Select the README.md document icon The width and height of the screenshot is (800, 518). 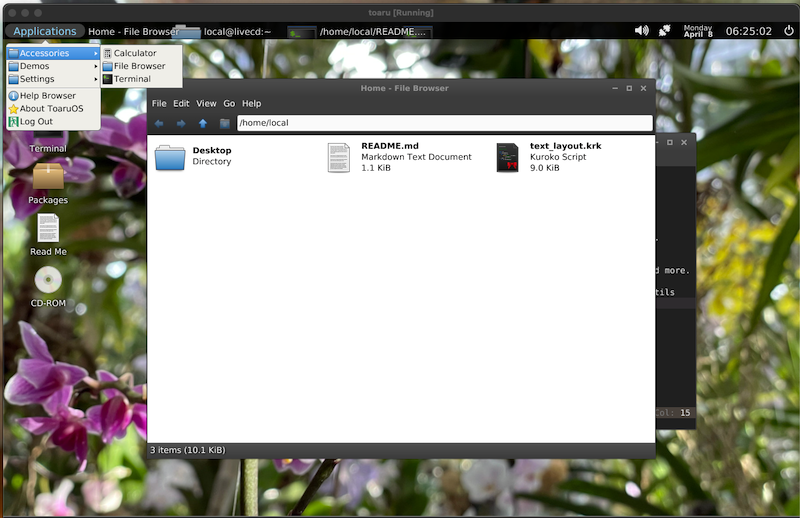[340, 157]
